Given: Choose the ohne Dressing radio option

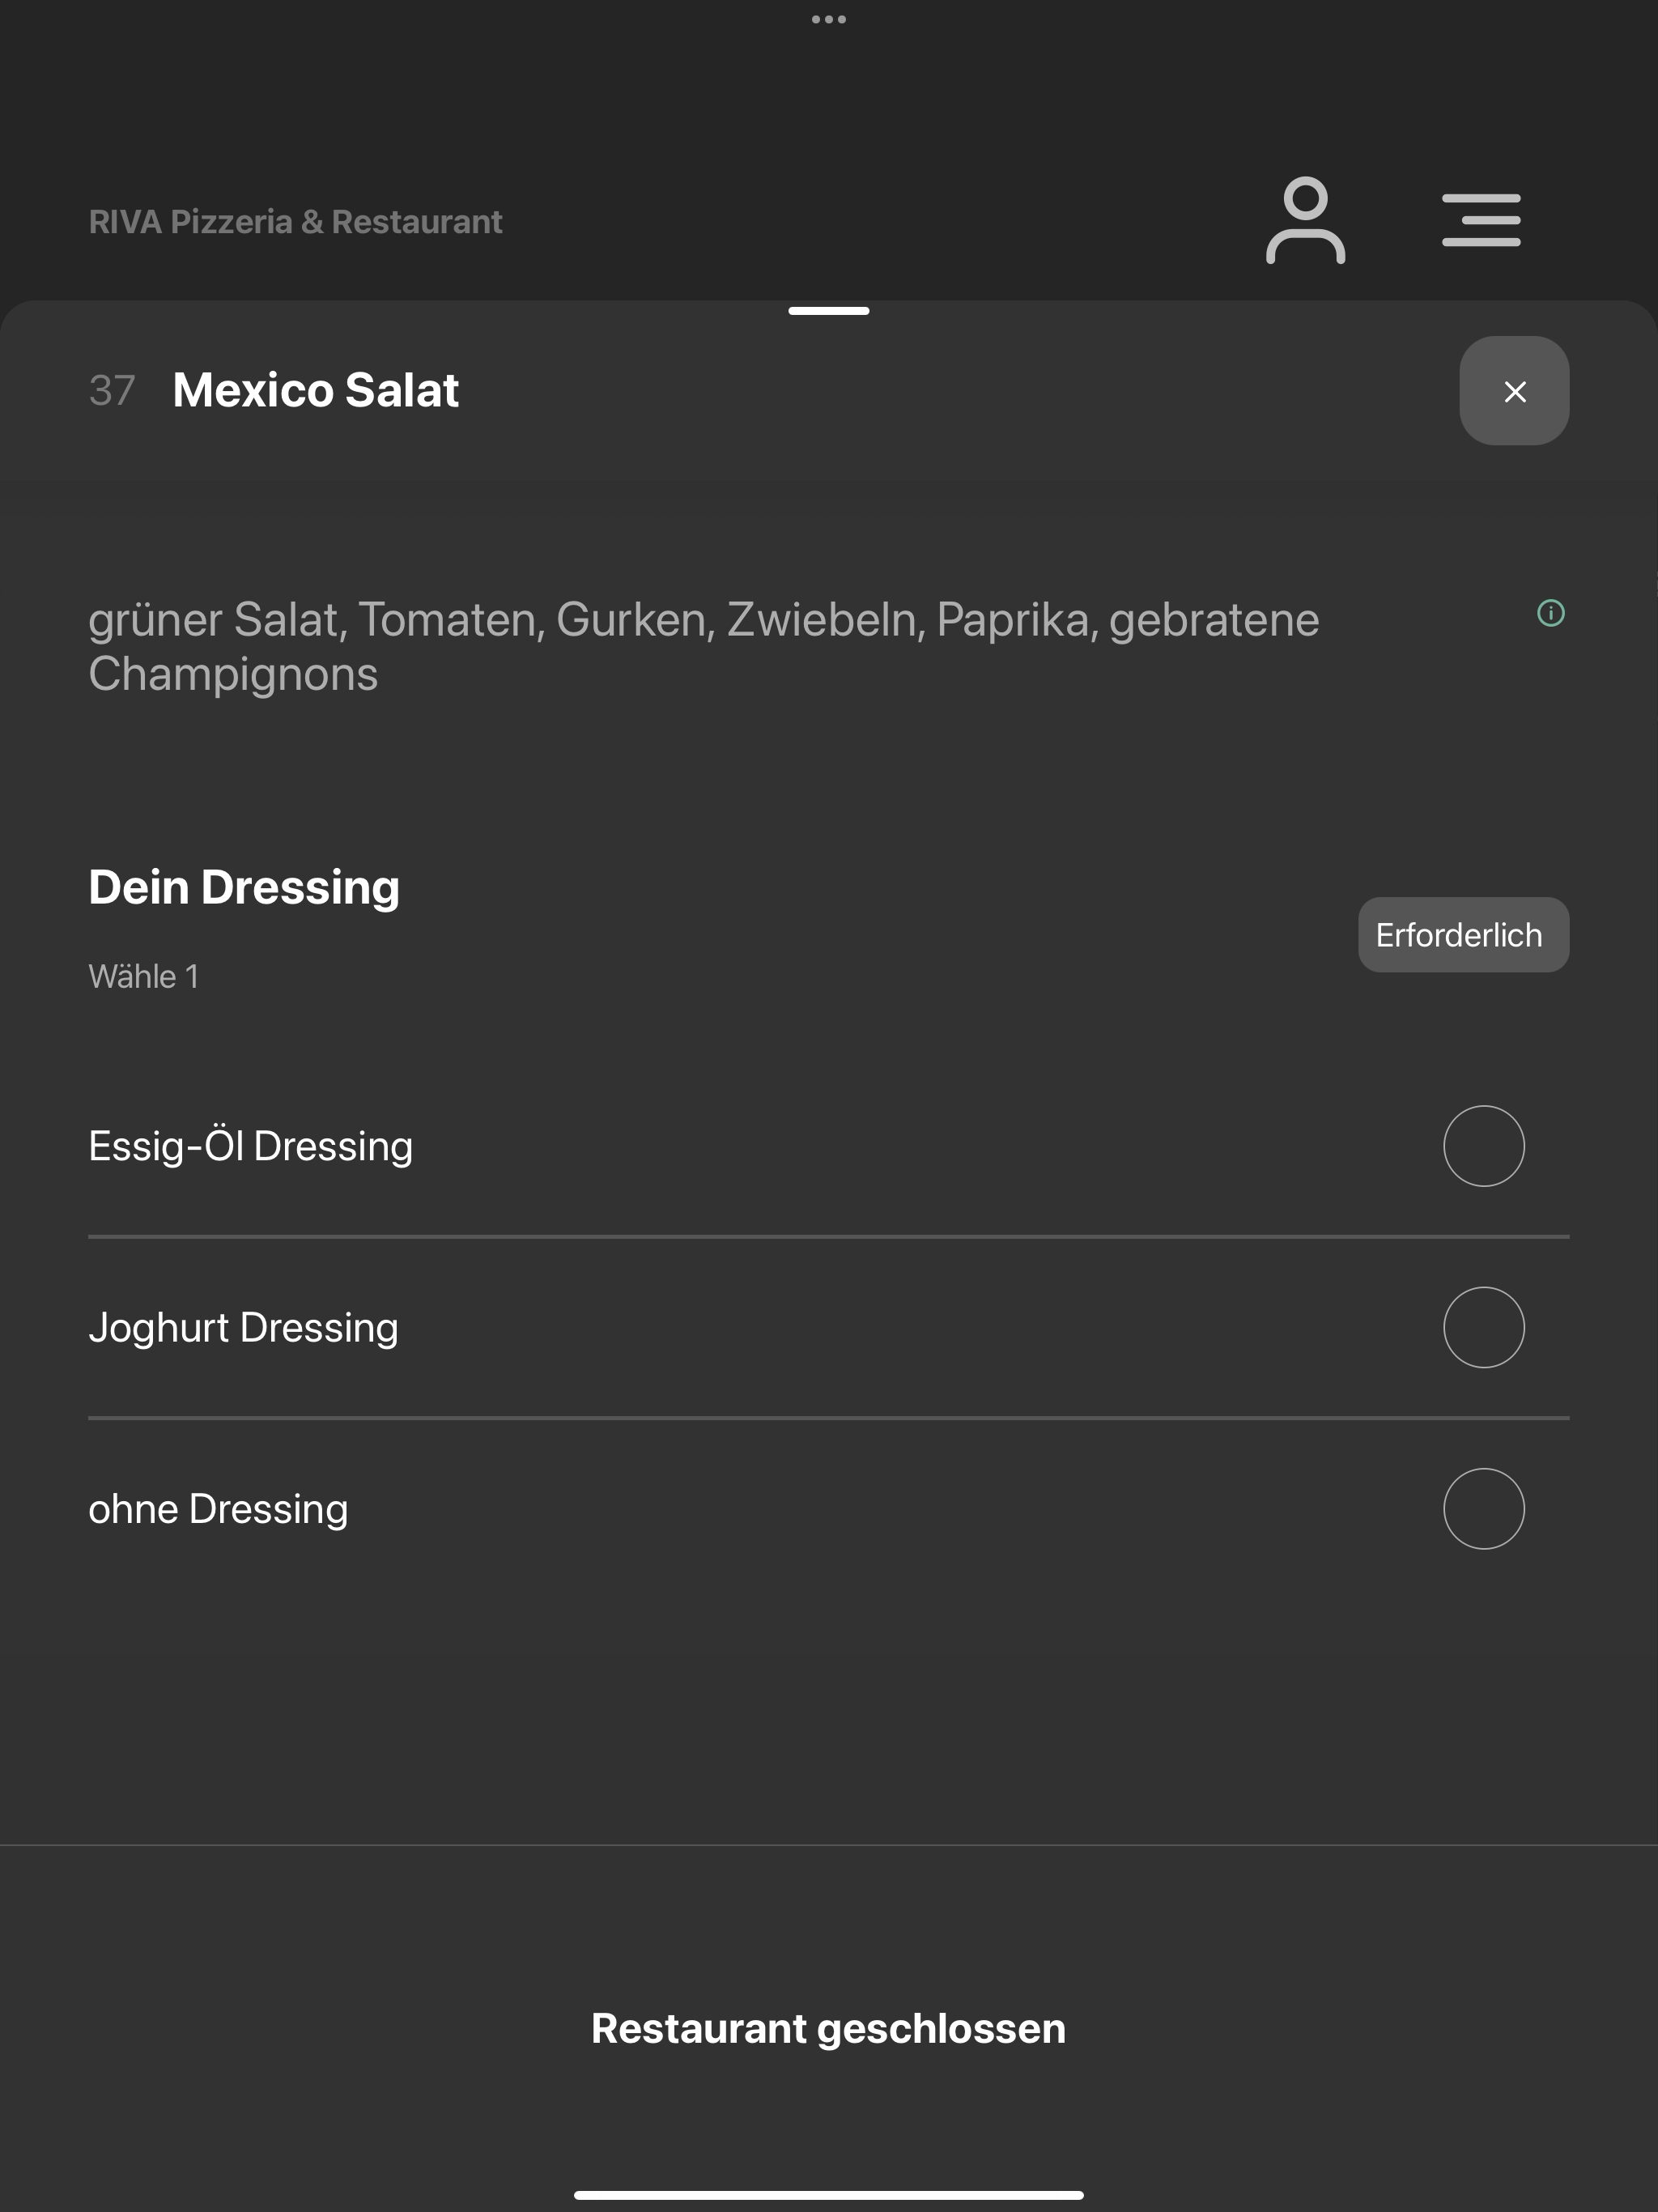Looking at the screenshot, I should pyautogui.click(x=1483, y=1509).
